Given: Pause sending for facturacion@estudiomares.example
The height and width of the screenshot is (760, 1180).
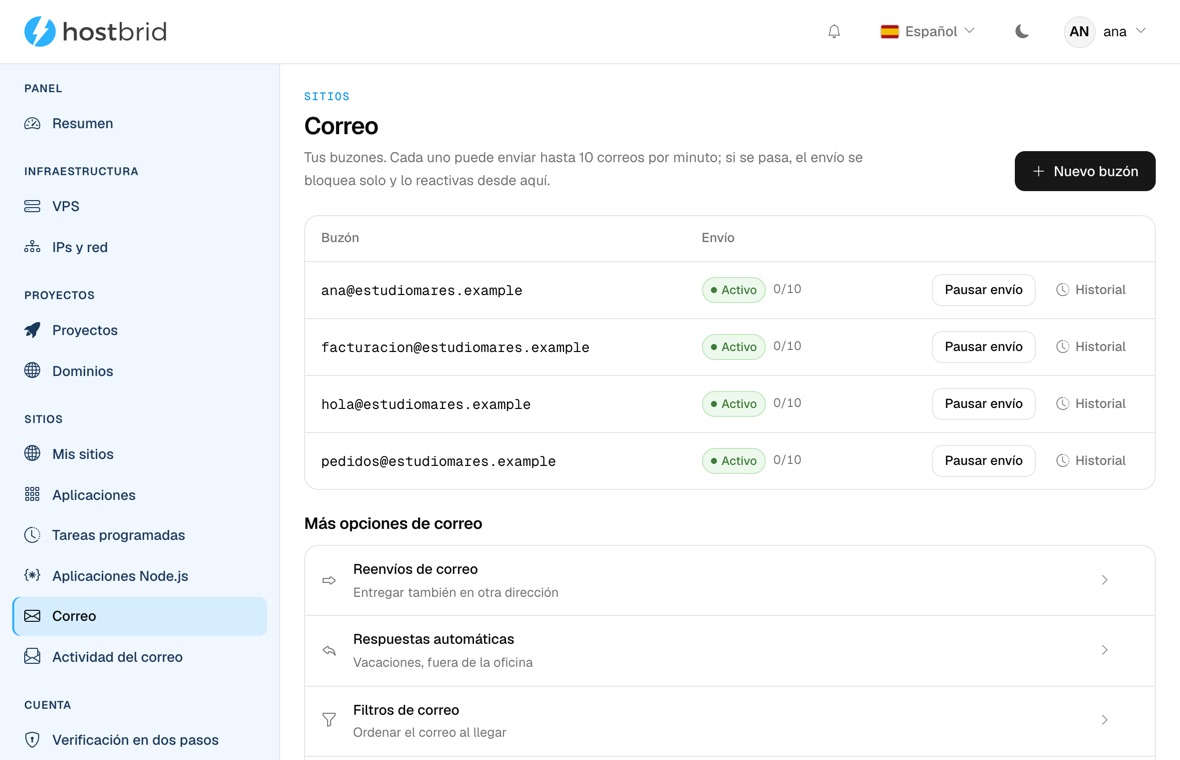Looking at the screenshot, I should point(984,347).
